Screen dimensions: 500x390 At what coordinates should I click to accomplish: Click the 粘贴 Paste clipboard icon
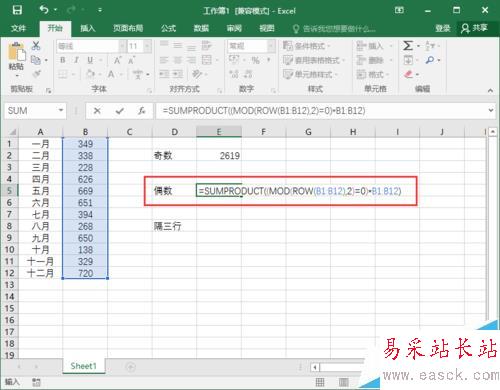pos(16,52)
